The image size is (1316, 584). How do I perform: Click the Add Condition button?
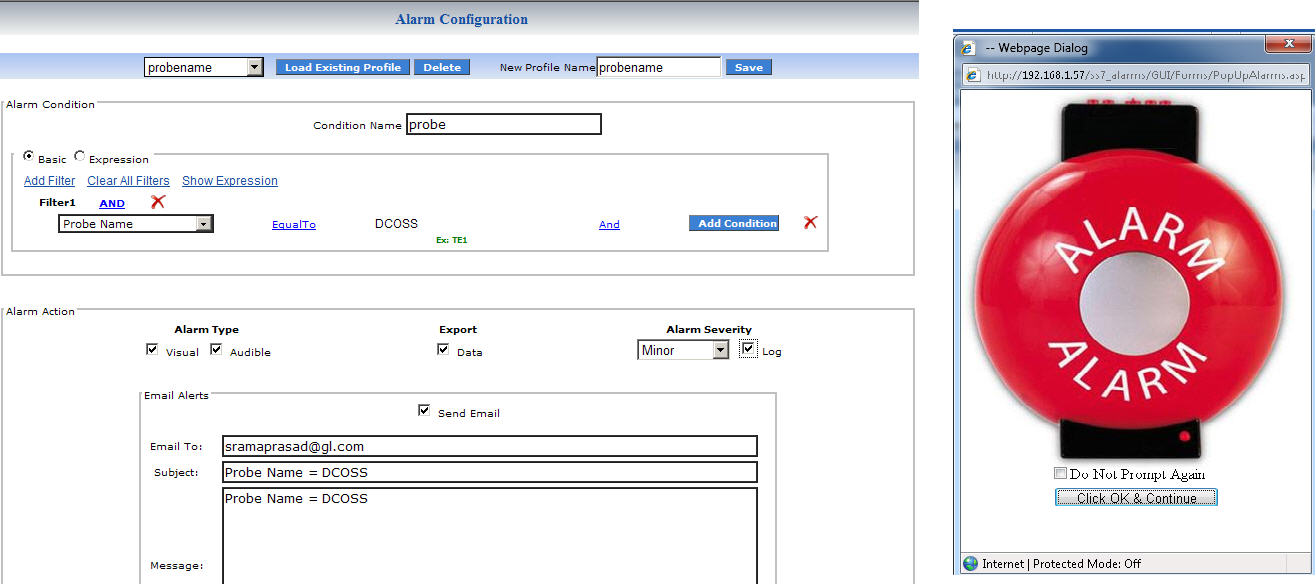(734, 223)
